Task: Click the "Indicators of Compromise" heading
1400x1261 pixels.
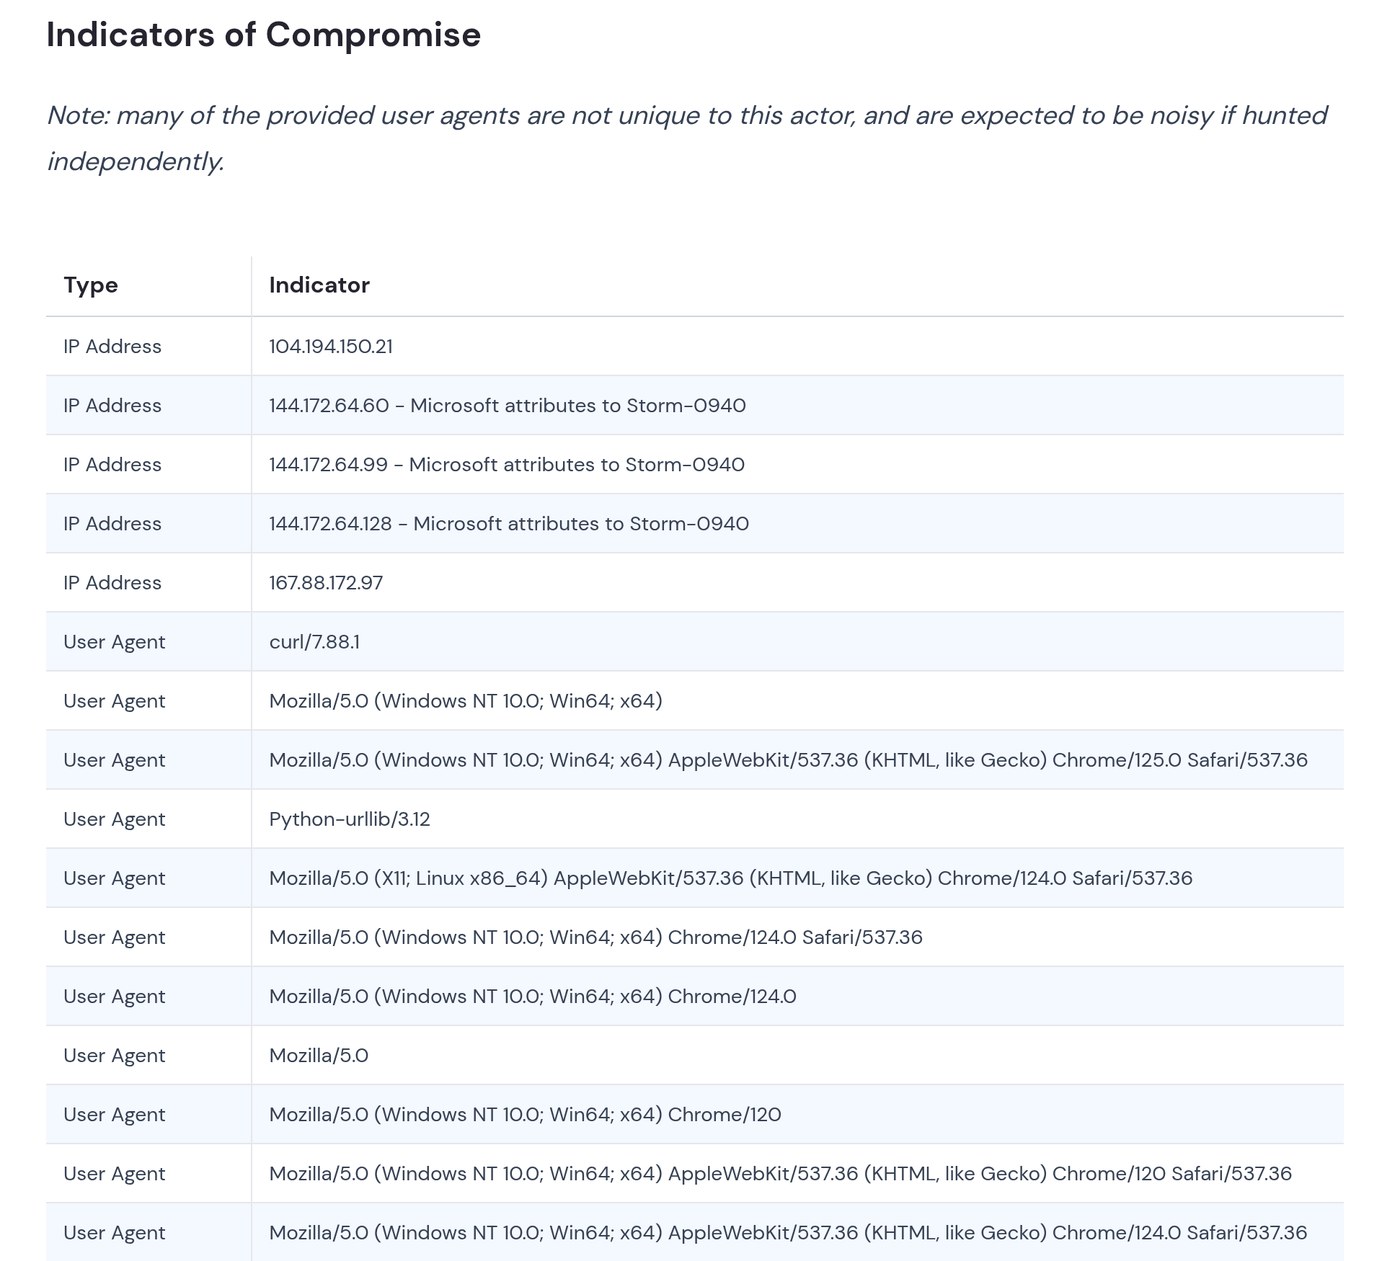Action: [263, 35]
